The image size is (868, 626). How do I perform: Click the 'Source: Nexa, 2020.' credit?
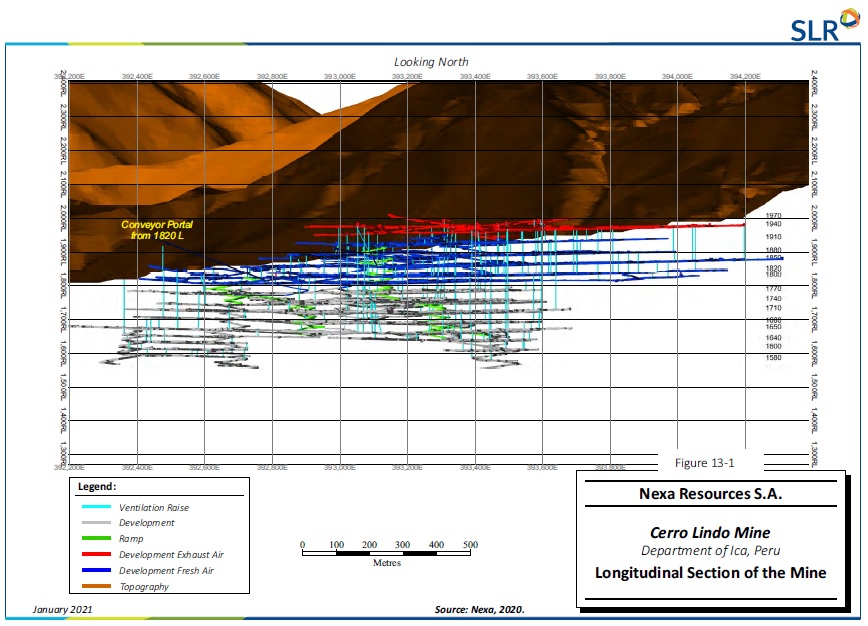tap(479, 609)
